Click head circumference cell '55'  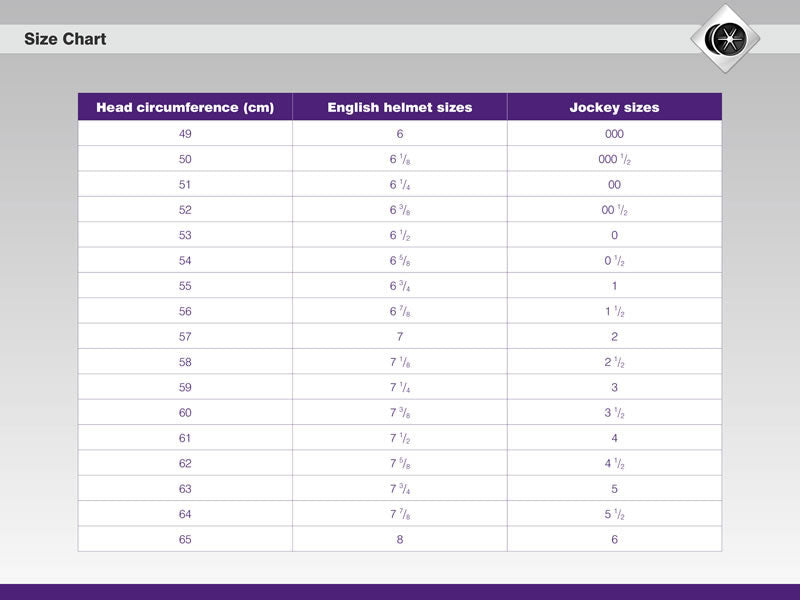(x=185, y=286)
